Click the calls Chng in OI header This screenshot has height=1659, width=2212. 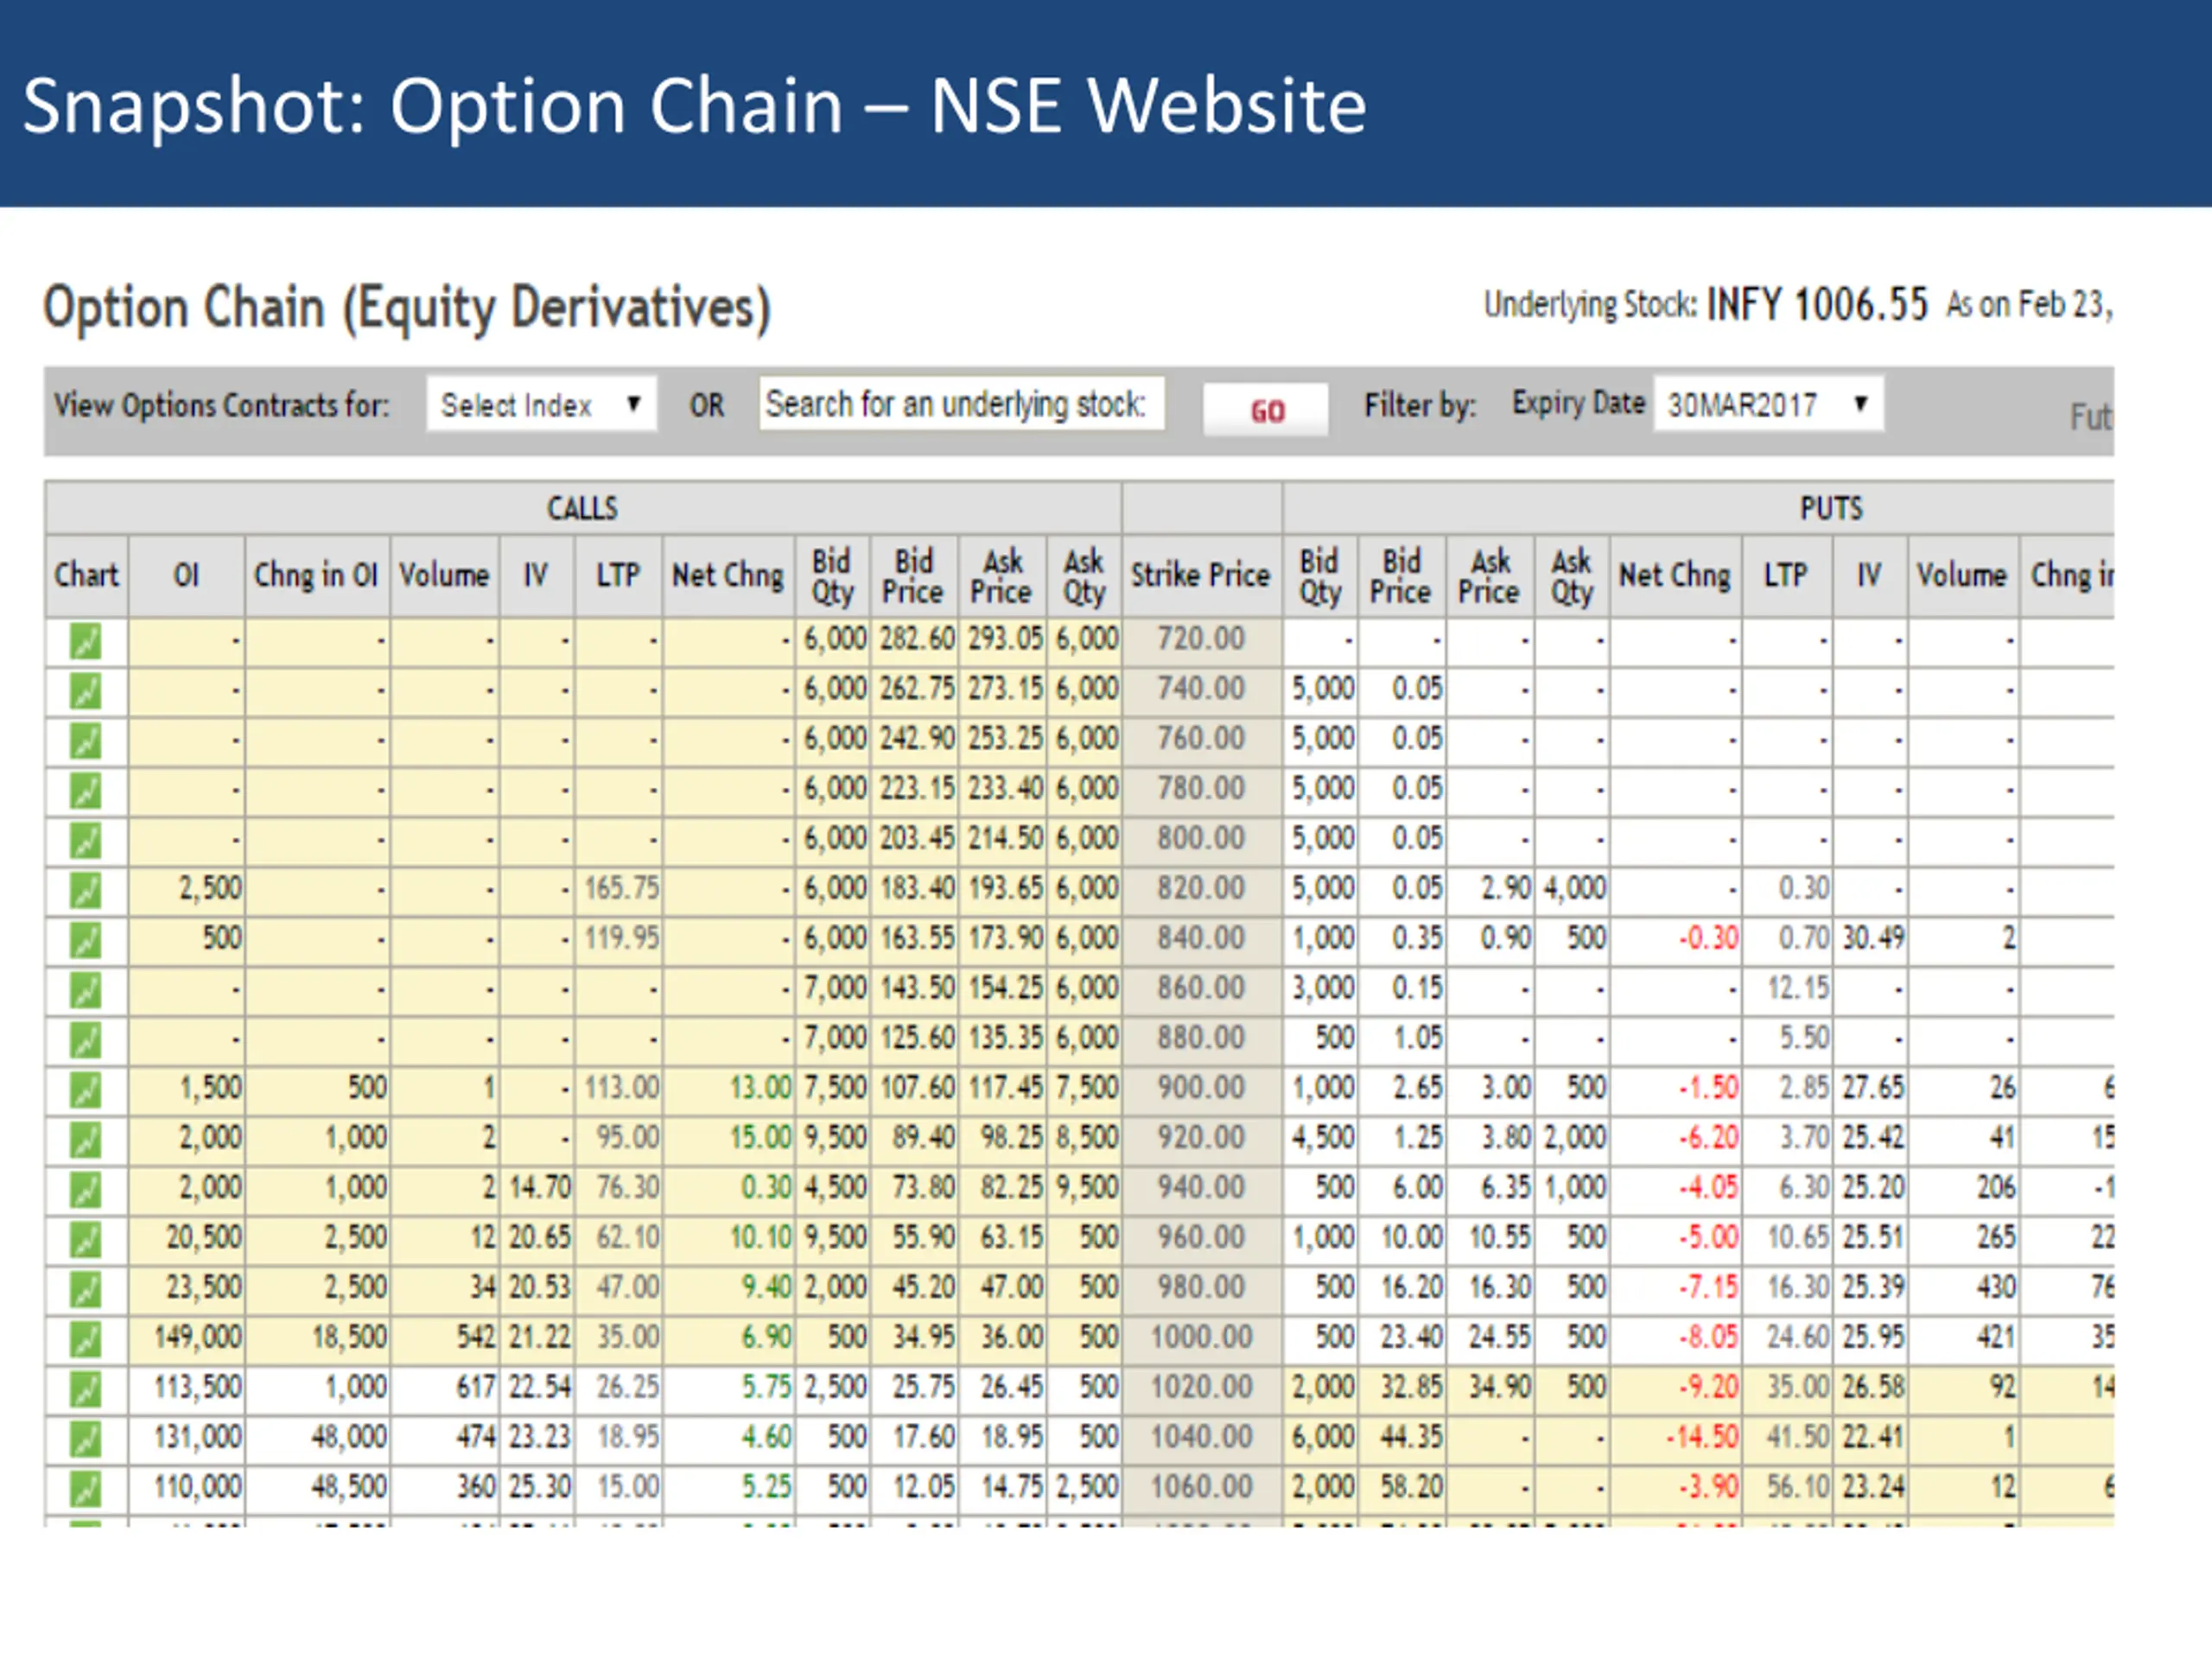tap(316, 575)
